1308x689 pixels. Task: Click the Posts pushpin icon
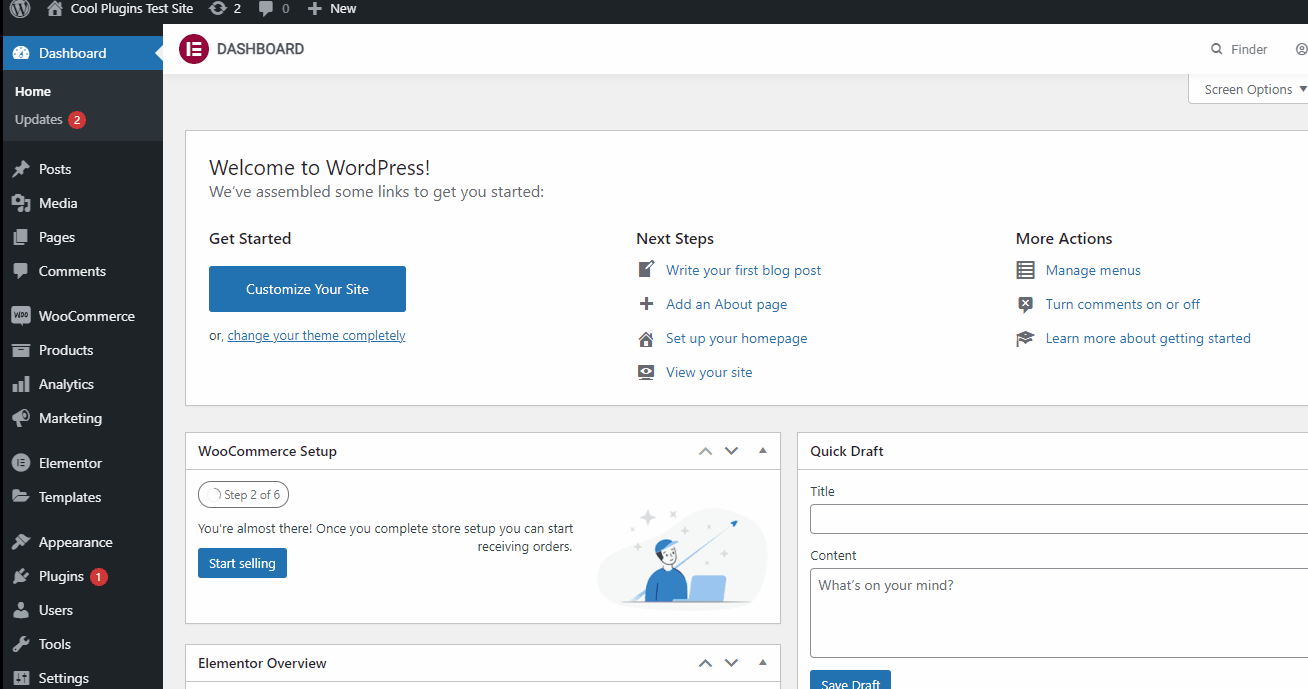click(21, 169)
